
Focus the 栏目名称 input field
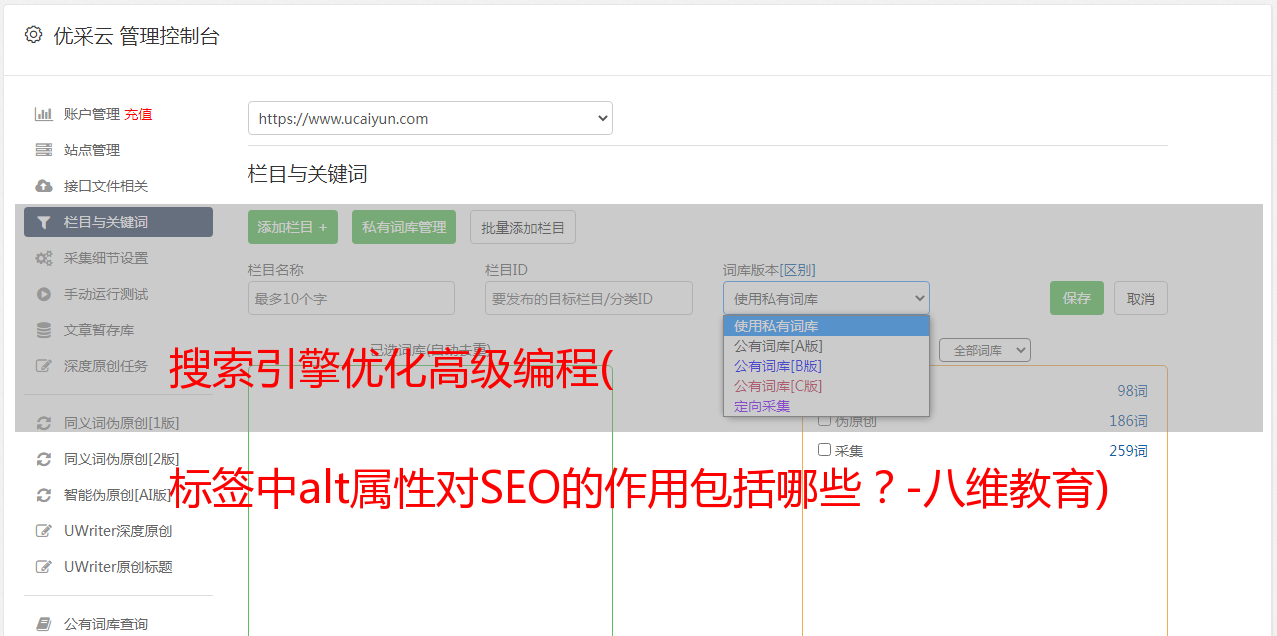click(x=351, y=298)
